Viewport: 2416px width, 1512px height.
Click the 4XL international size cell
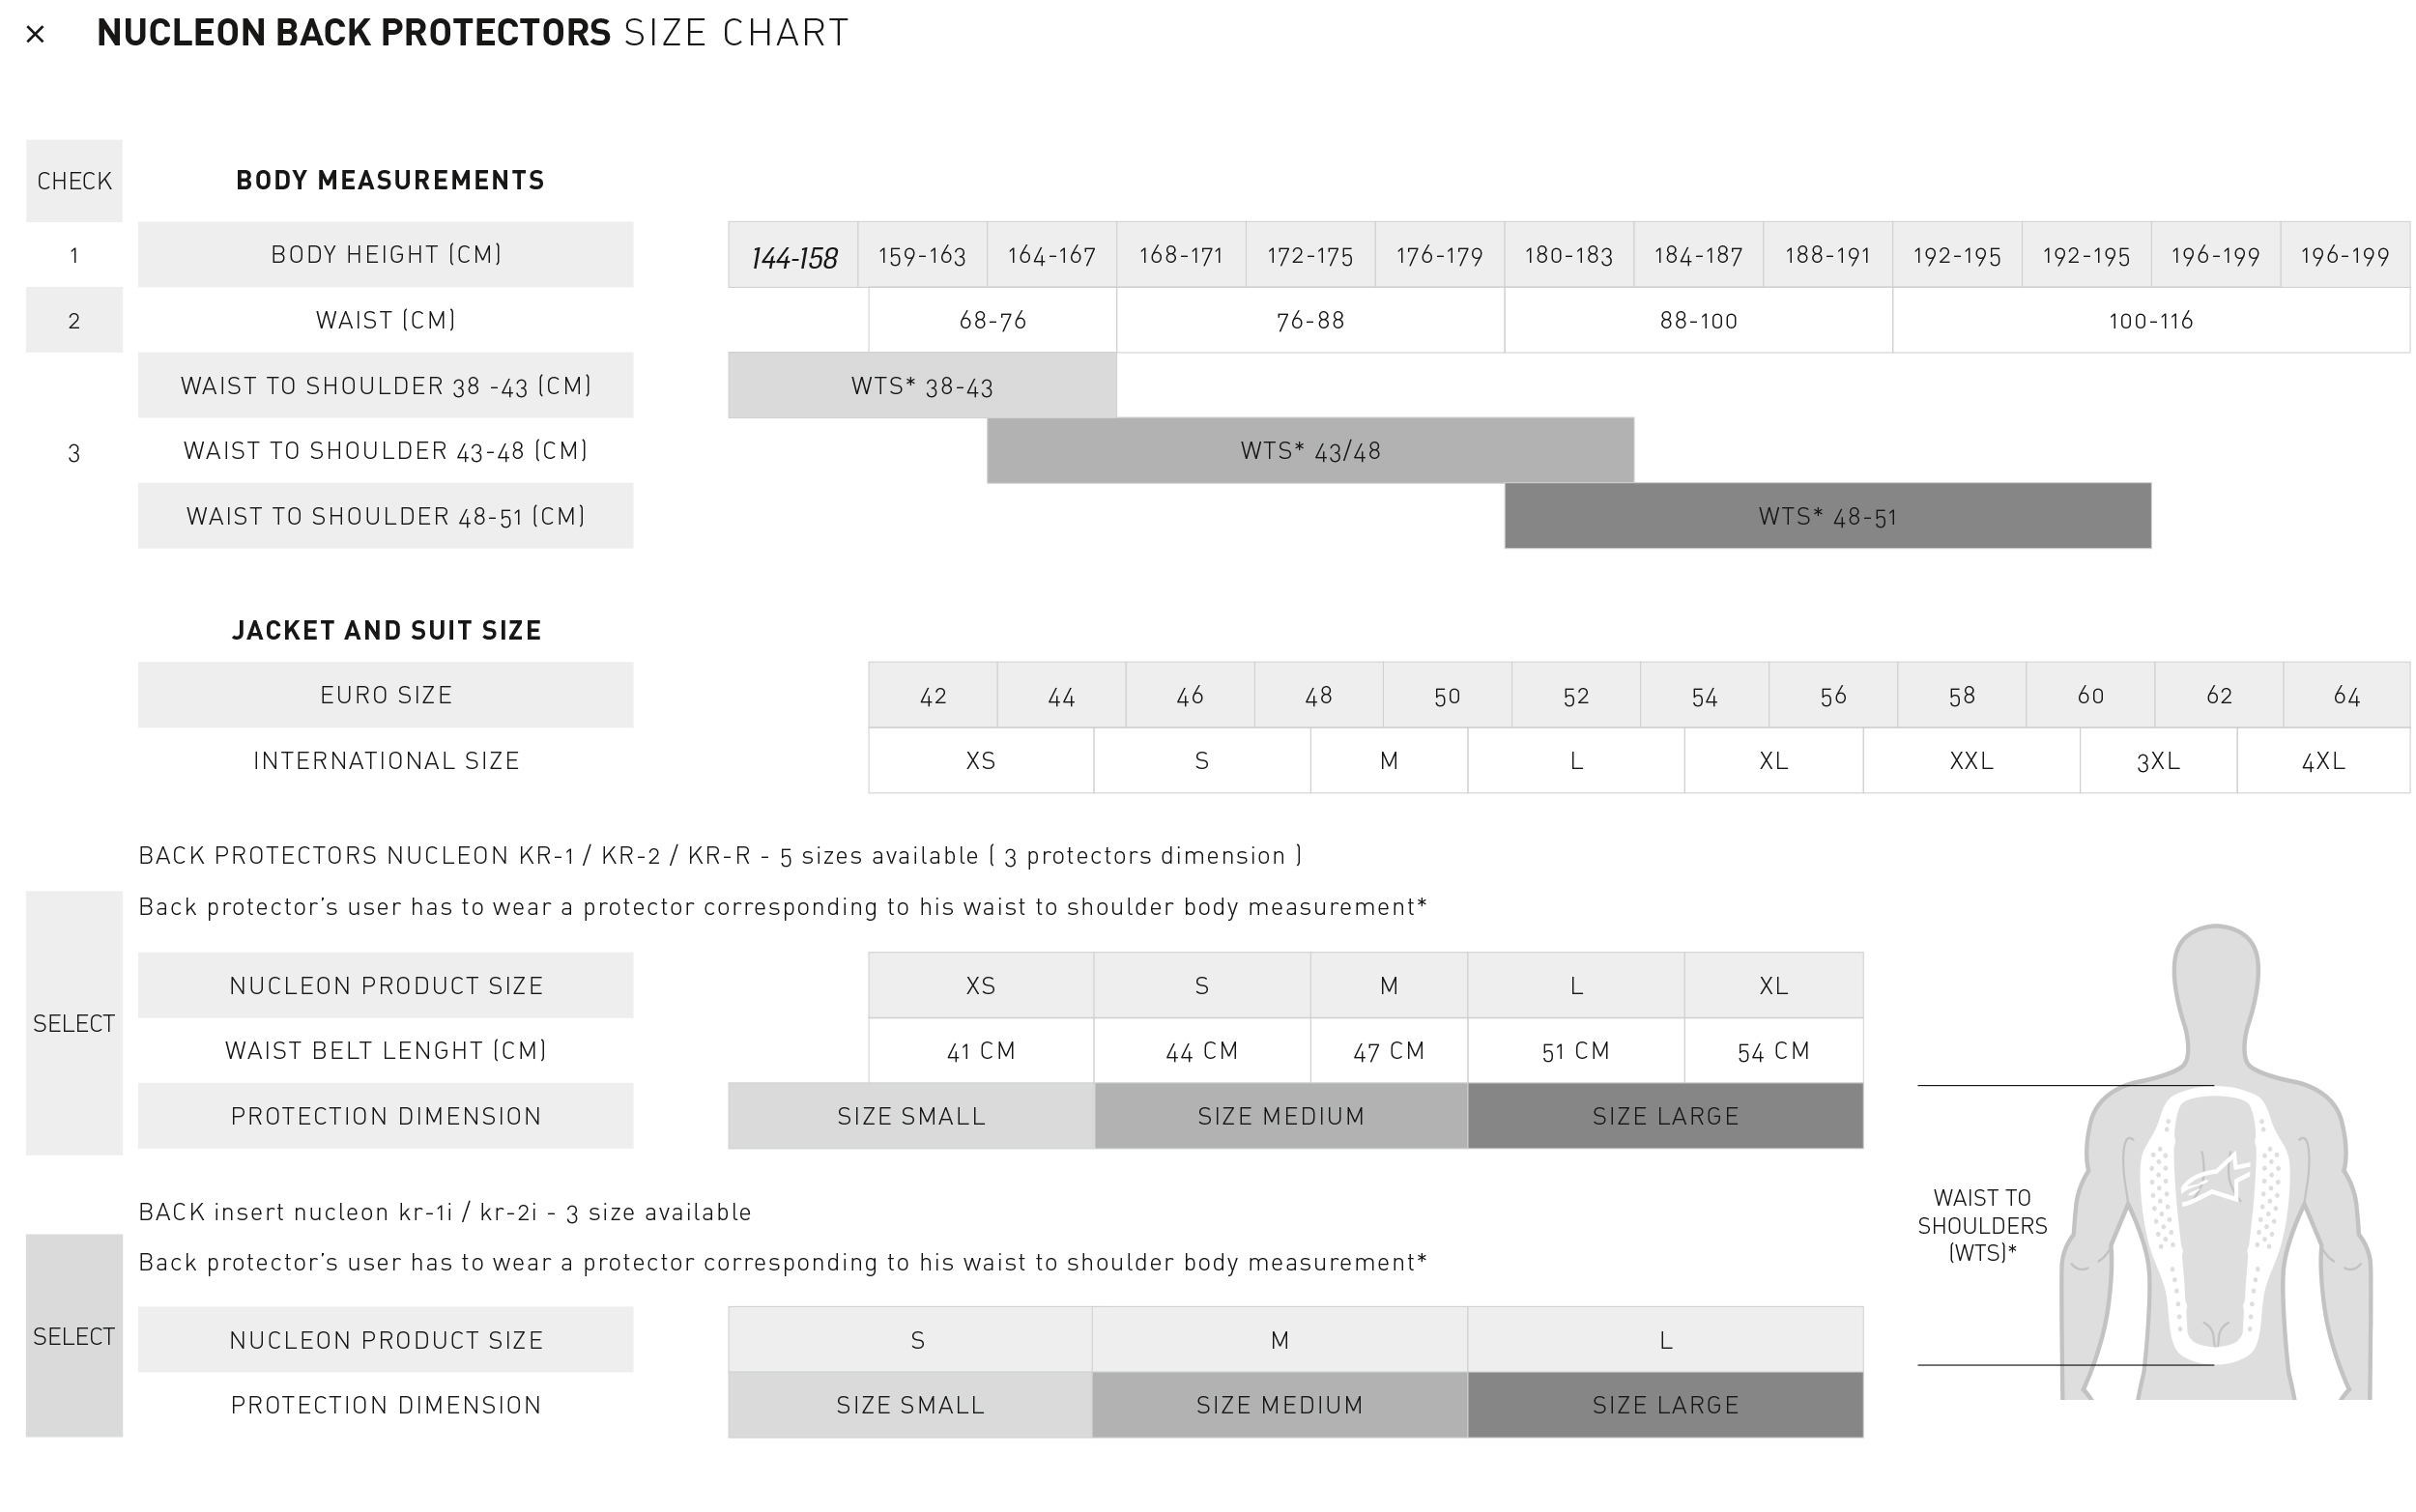pyautogui.click(x=2323, y=761)
